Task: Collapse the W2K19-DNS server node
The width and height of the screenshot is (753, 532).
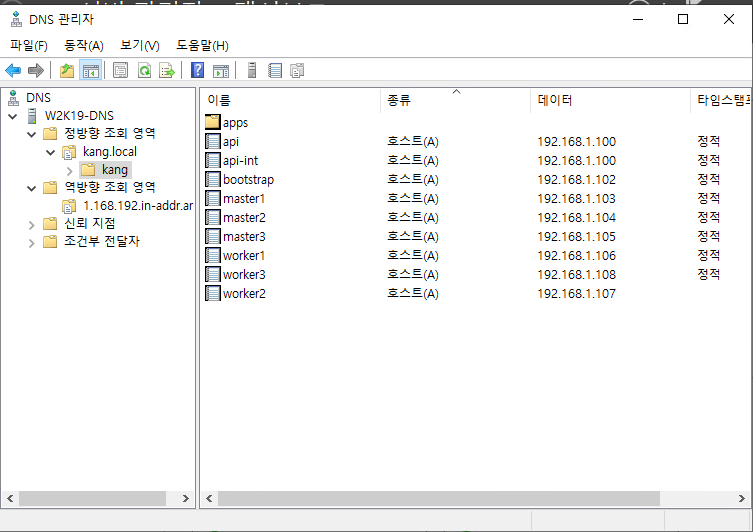Action: point(13,116)
